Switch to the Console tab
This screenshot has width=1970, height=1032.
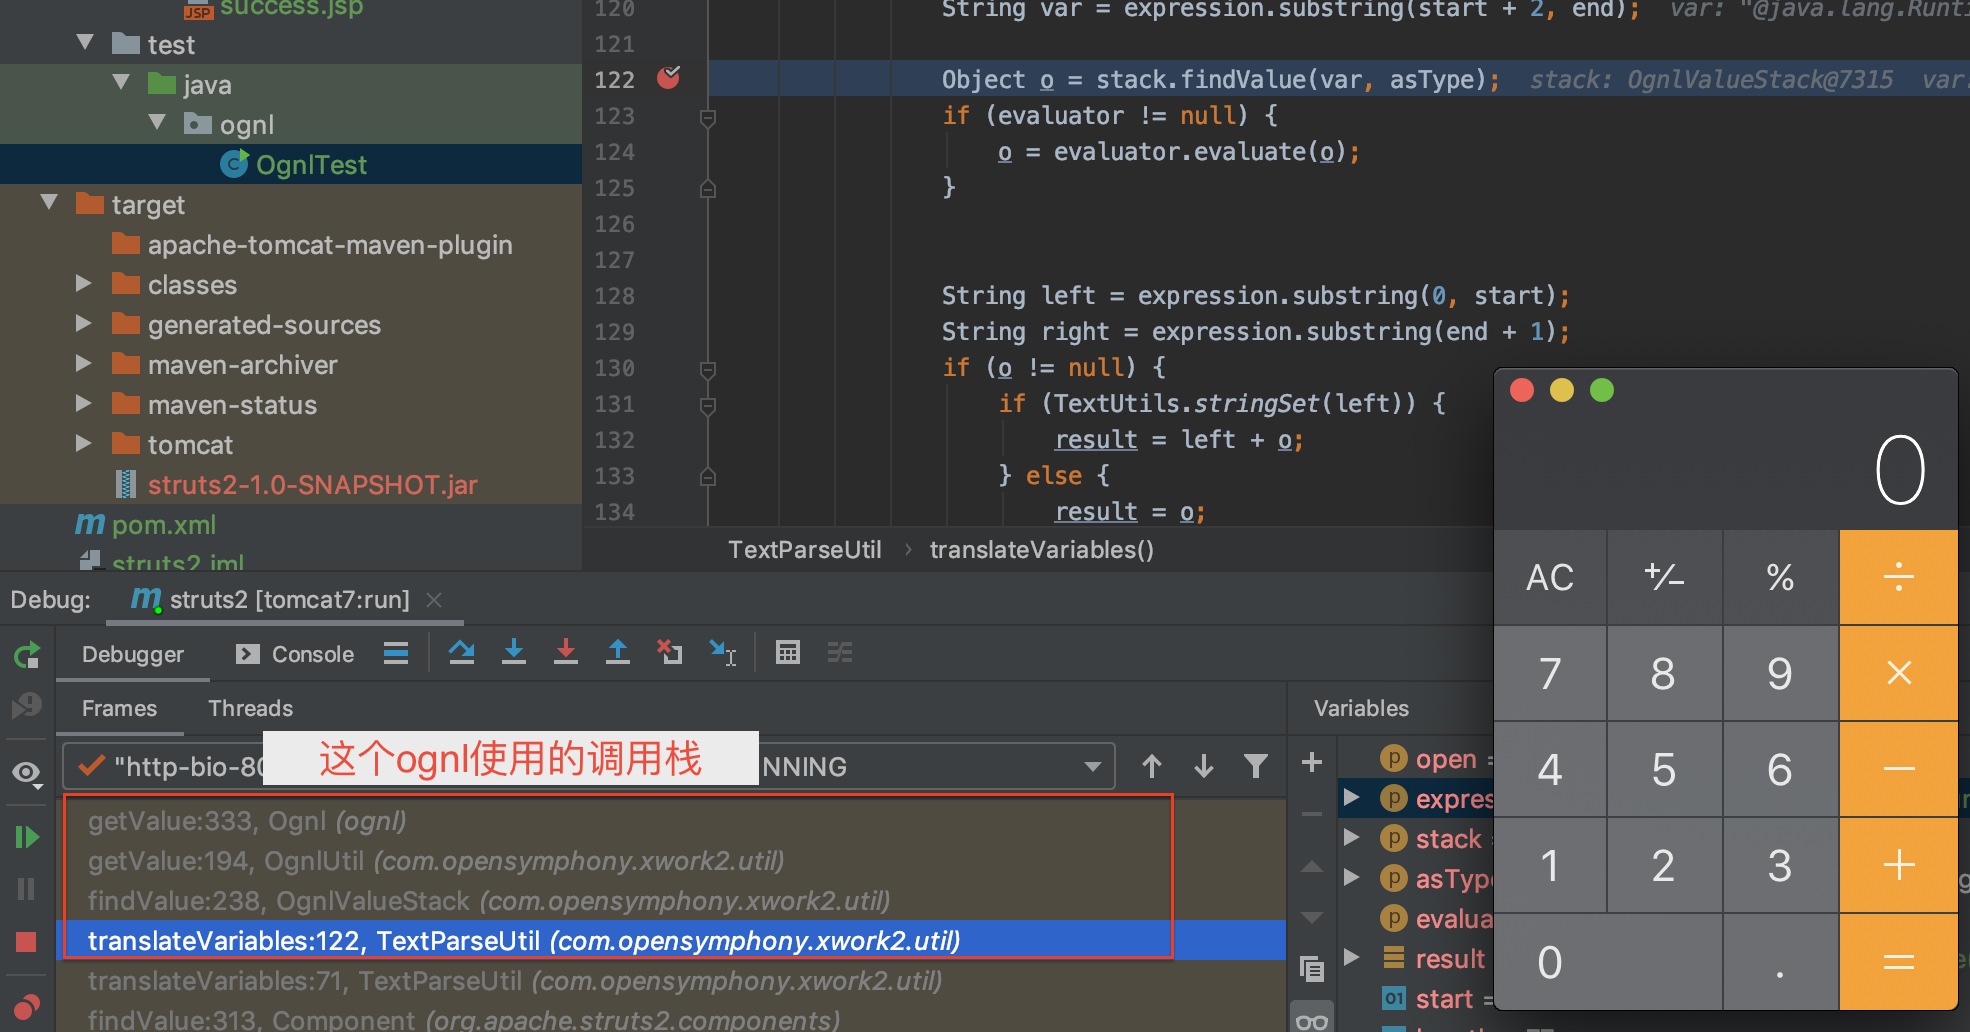click(x=296, y=654)
